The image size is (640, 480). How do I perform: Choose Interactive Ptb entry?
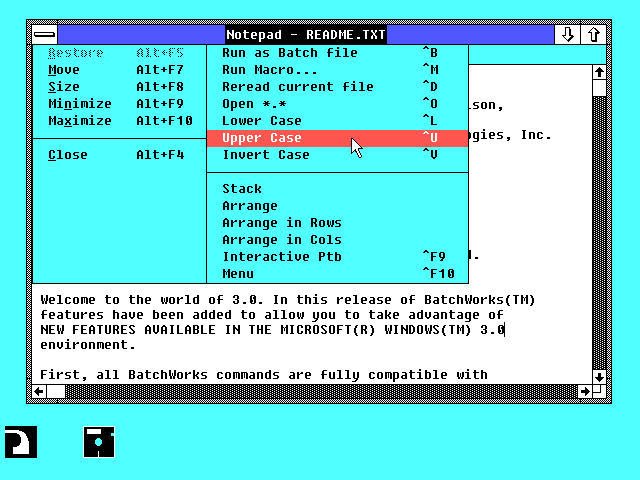coord(338,257)
